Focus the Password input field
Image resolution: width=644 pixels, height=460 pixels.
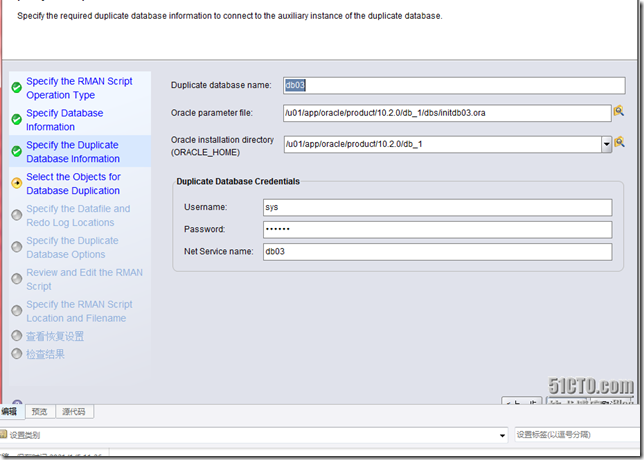point(436,229)
